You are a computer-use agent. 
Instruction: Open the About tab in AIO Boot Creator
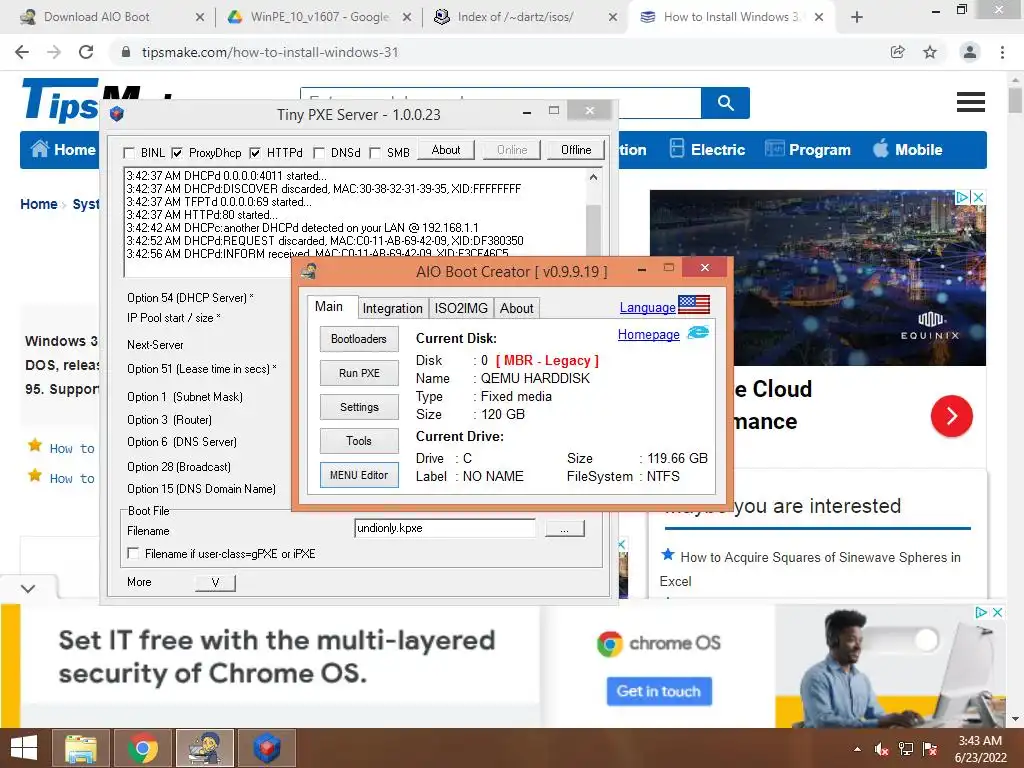[x=517, y=308]
